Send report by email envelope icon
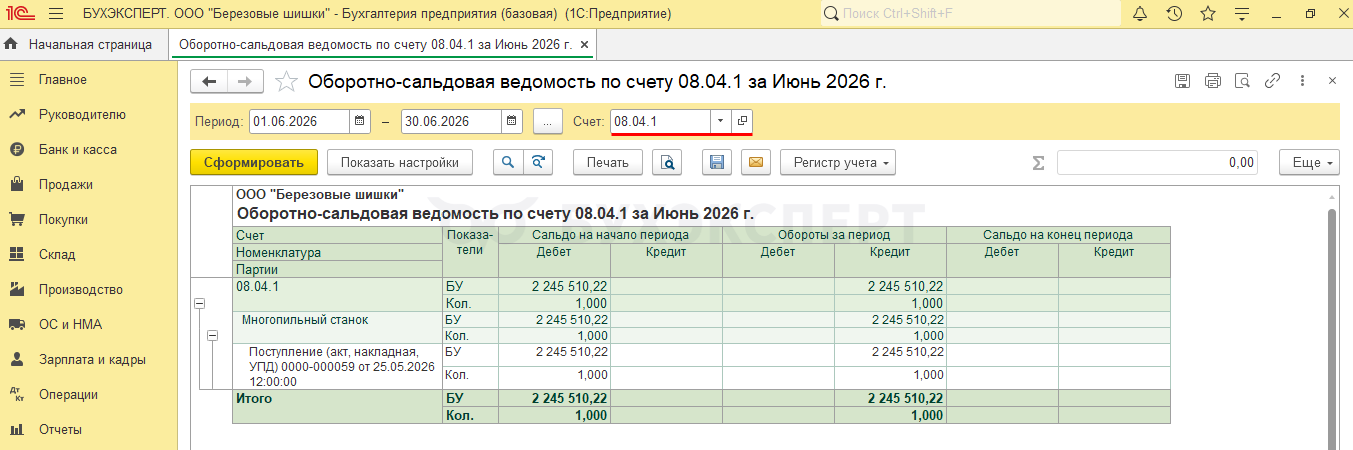The width and height of the screenshot is (1353, 450). (x=756, y=162)
